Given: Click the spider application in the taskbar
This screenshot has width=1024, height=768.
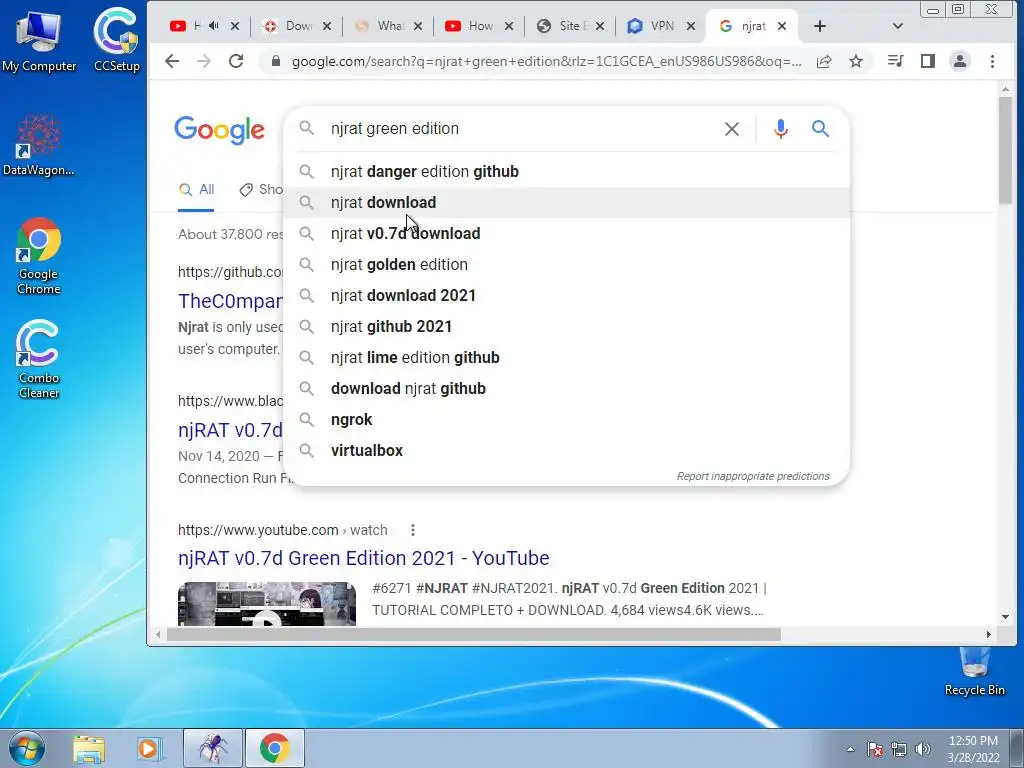Looking at the screenshot, I should (x=213, y=748).
